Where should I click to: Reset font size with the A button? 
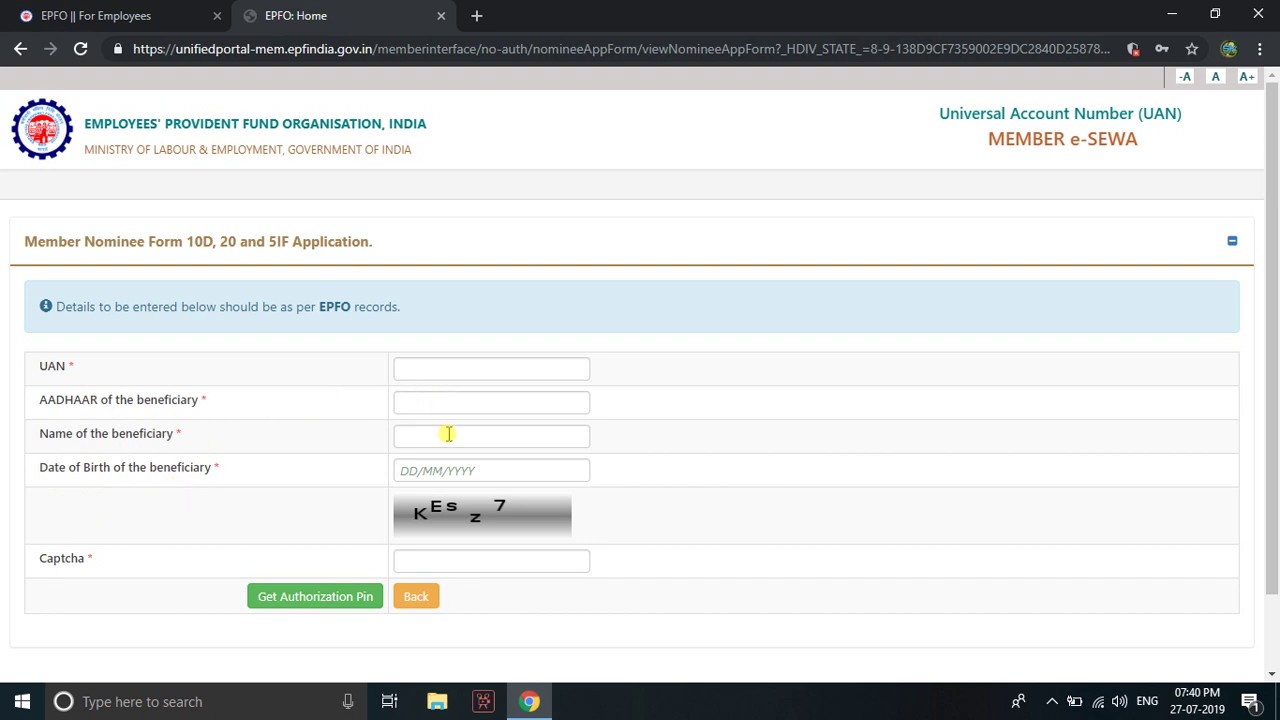[1216, 77]
